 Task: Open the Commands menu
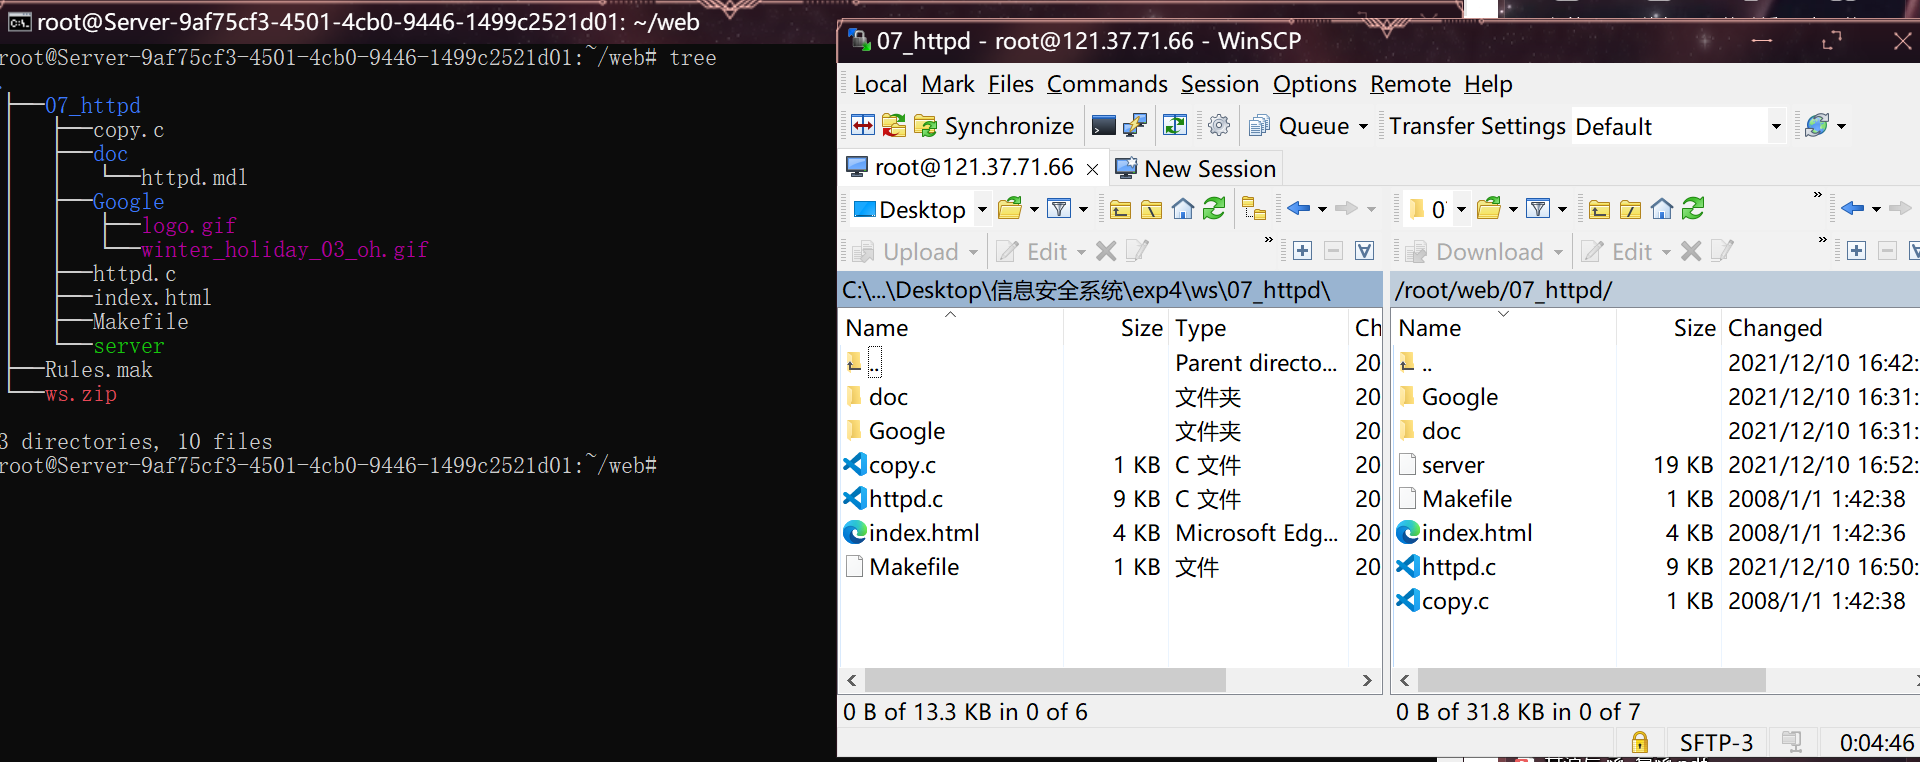1107,84
